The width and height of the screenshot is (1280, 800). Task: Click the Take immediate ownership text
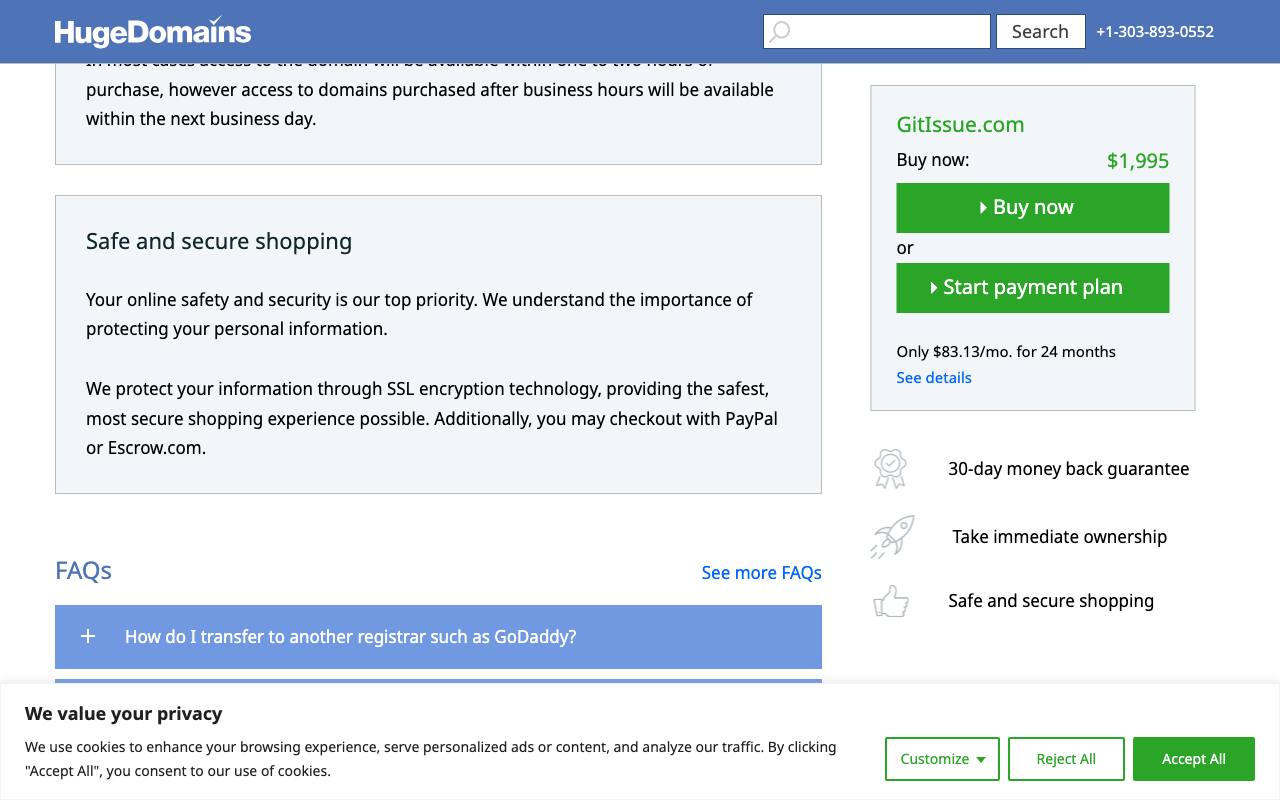coord(1060,537)
